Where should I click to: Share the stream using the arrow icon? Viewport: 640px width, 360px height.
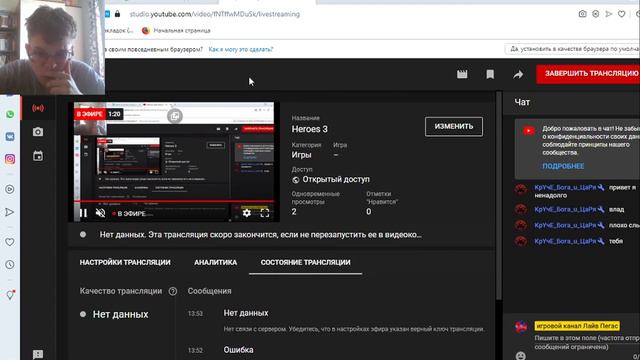(518, 74)
